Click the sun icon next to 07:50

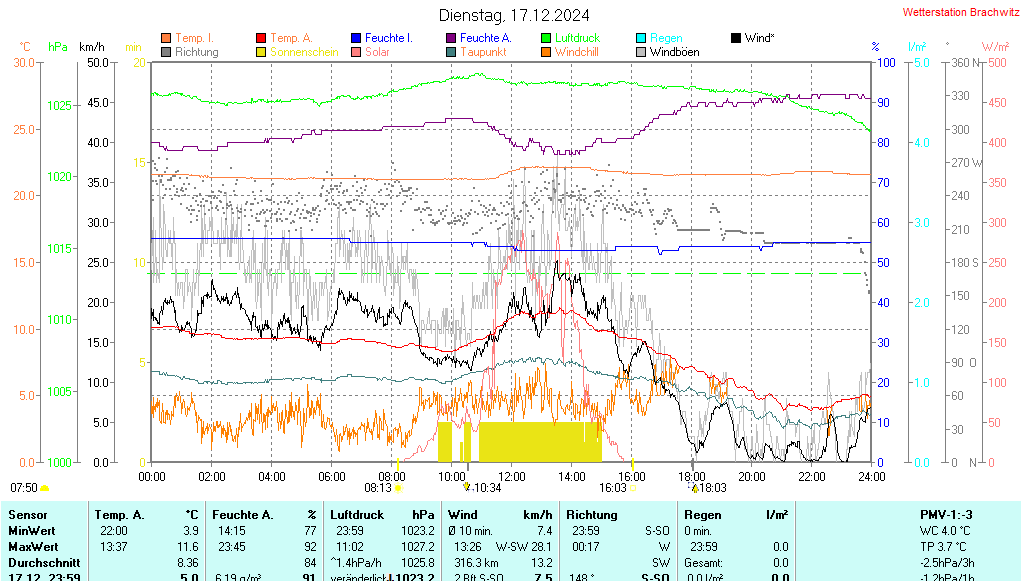tap(45, 488)
